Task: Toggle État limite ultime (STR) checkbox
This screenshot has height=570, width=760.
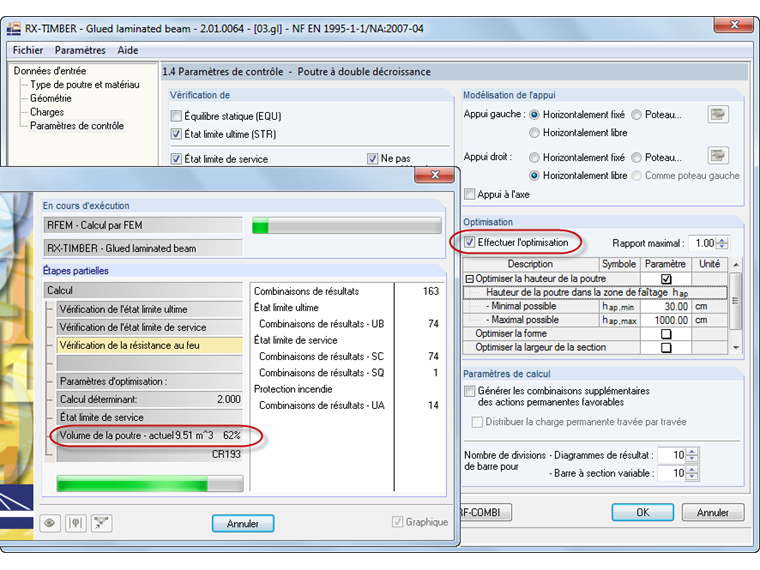Action: click(x=176, y=134)
